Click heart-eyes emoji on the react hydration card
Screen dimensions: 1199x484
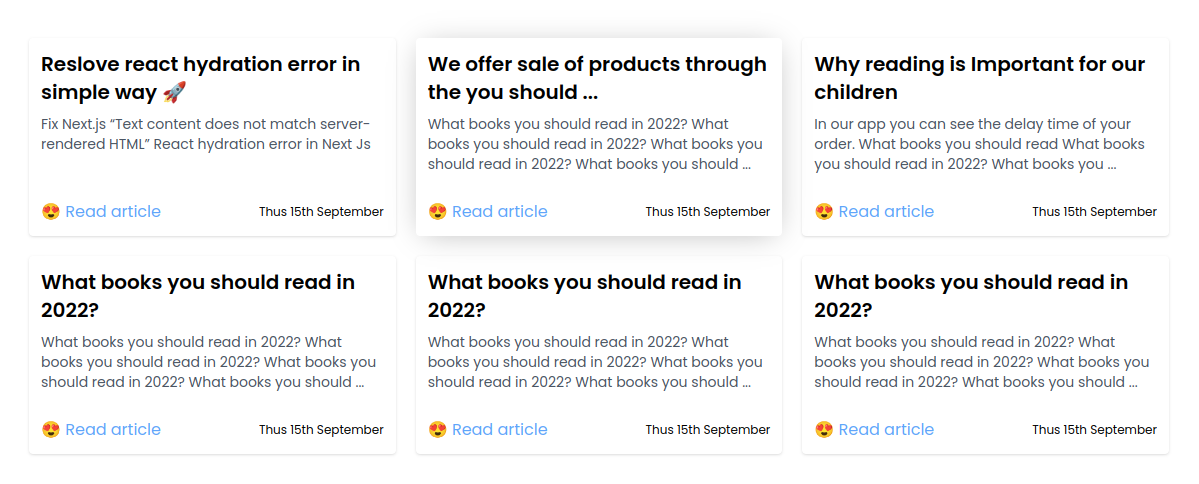click(x=51, y=211)
